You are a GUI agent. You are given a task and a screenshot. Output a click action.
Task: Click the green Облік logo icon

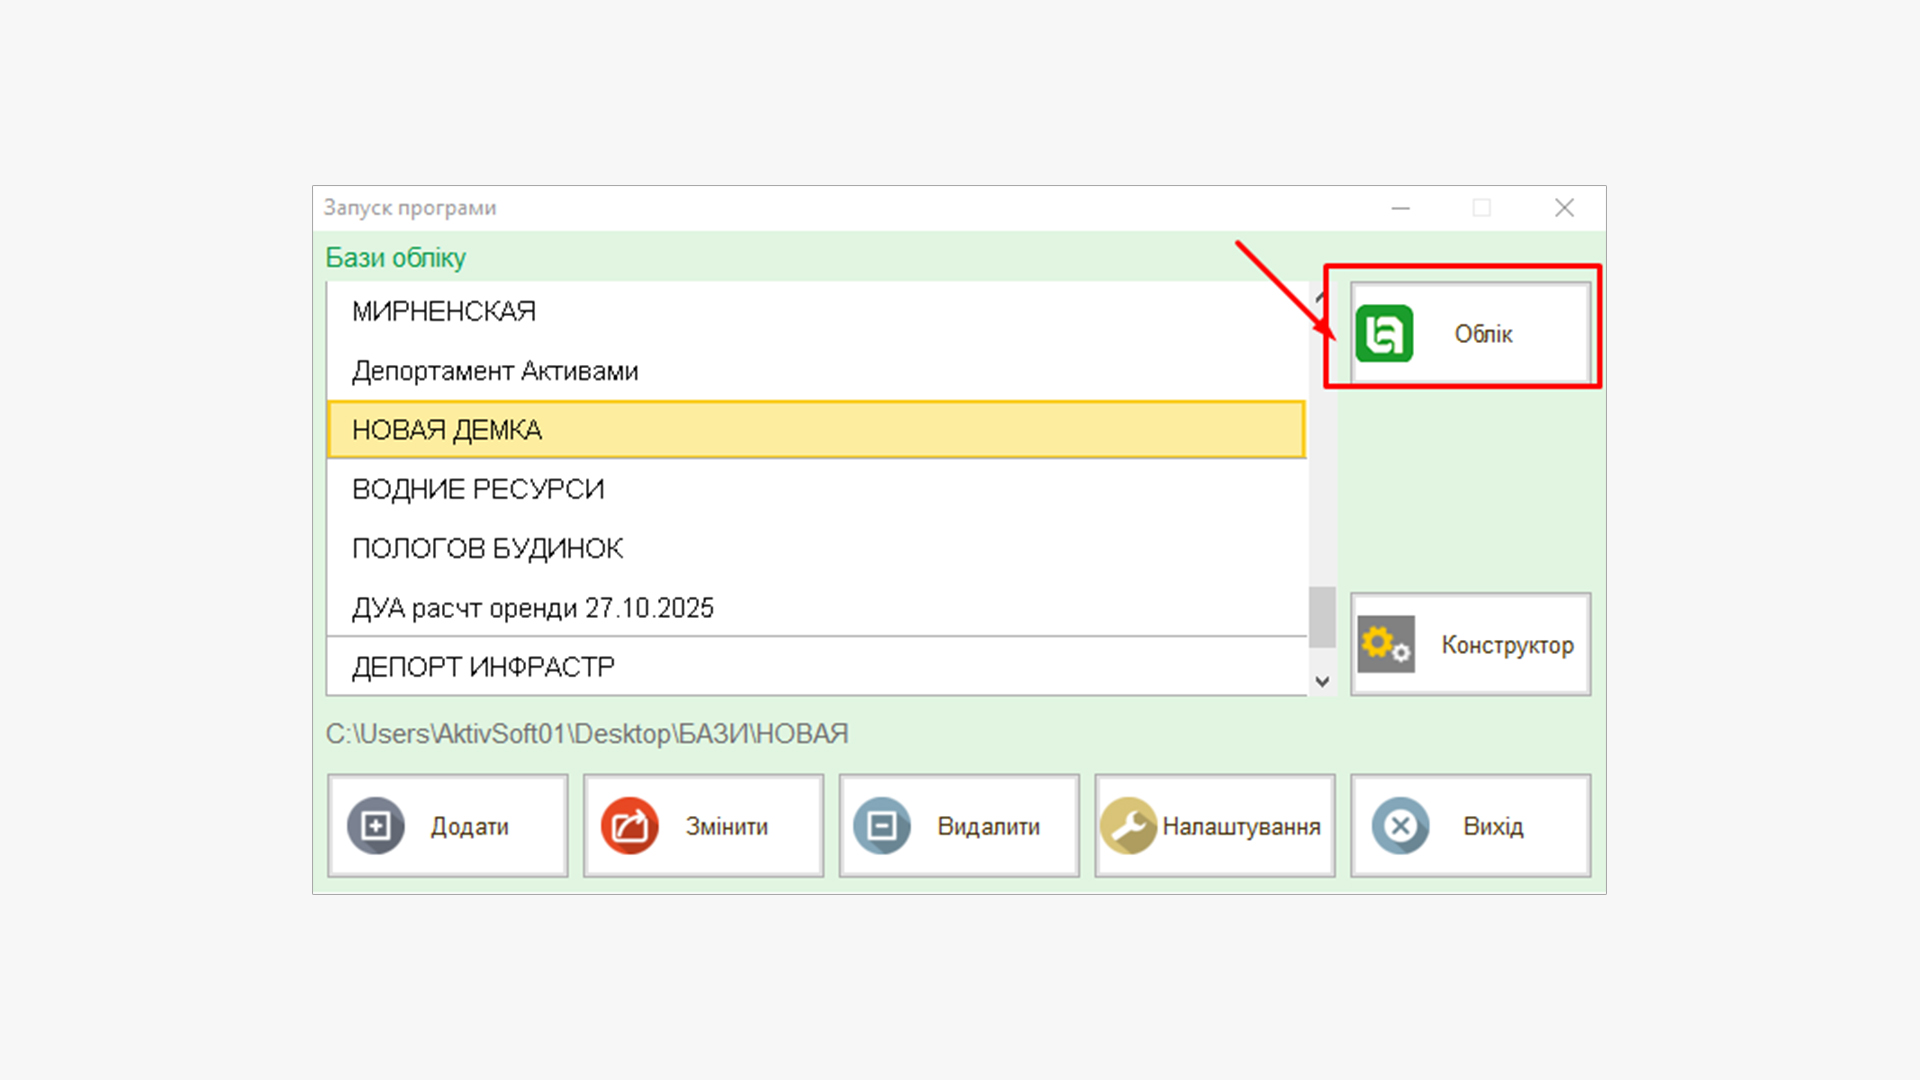pyautogui.click(x=1384, y=334)
